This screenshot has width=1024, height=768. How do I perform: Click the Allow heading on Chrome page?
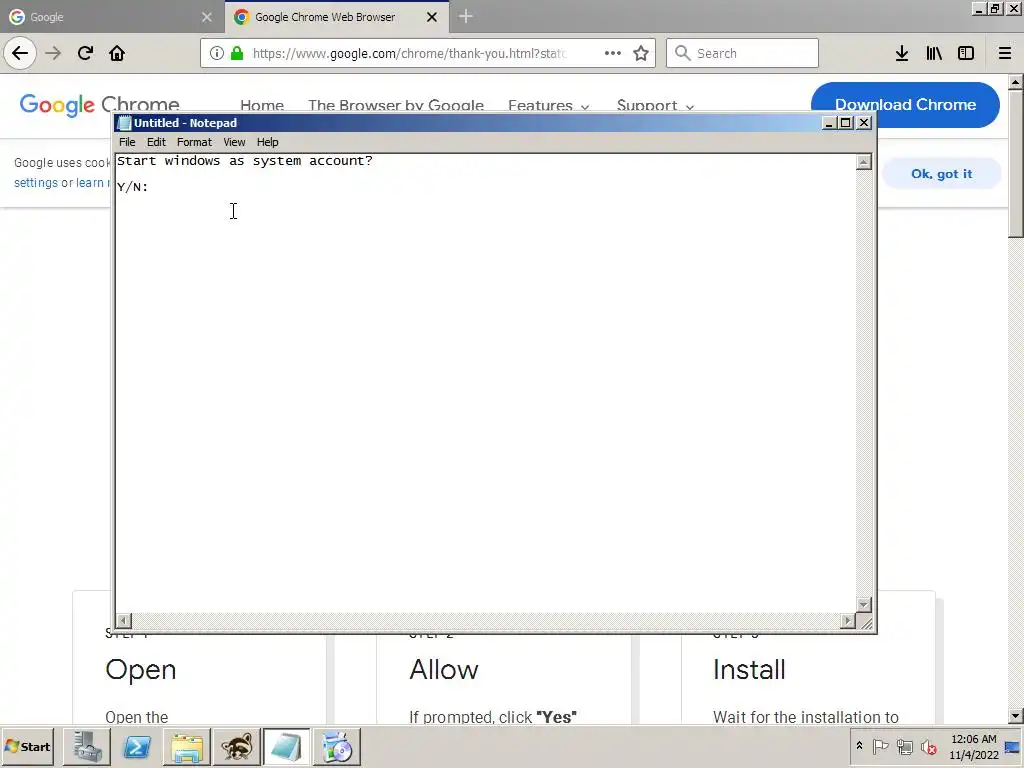444,669
